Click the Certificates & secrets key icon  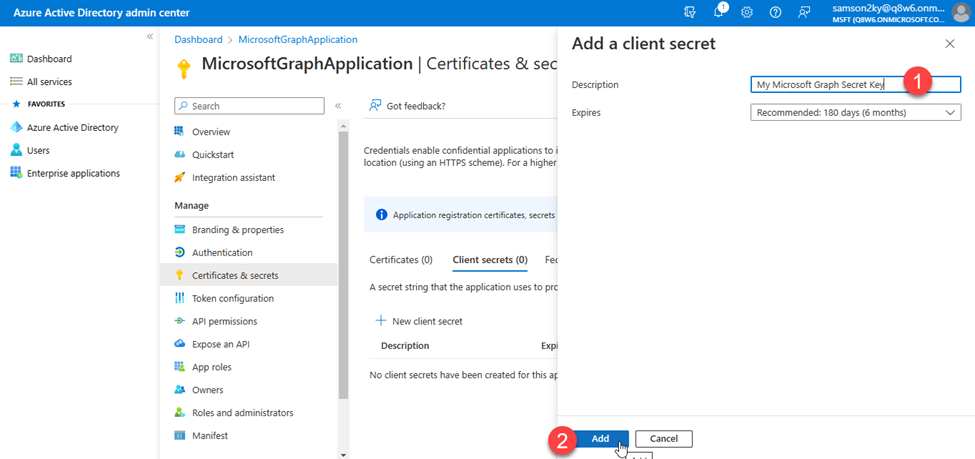(x=180, y=276)
